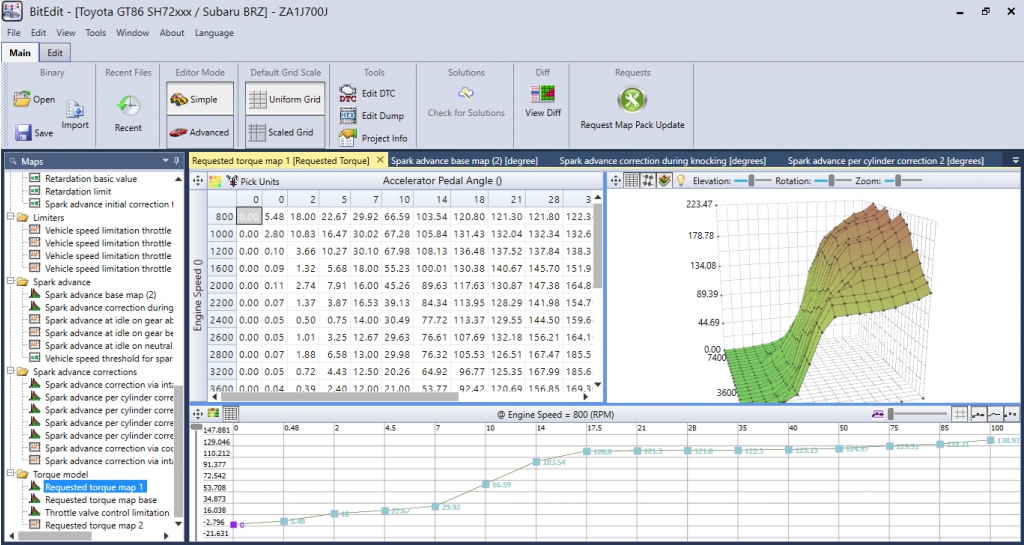This screenshot has height=545, width=1024.
Task: Collapse the Torque model folder
Action: pyautogui.click(x=11, y=475)
